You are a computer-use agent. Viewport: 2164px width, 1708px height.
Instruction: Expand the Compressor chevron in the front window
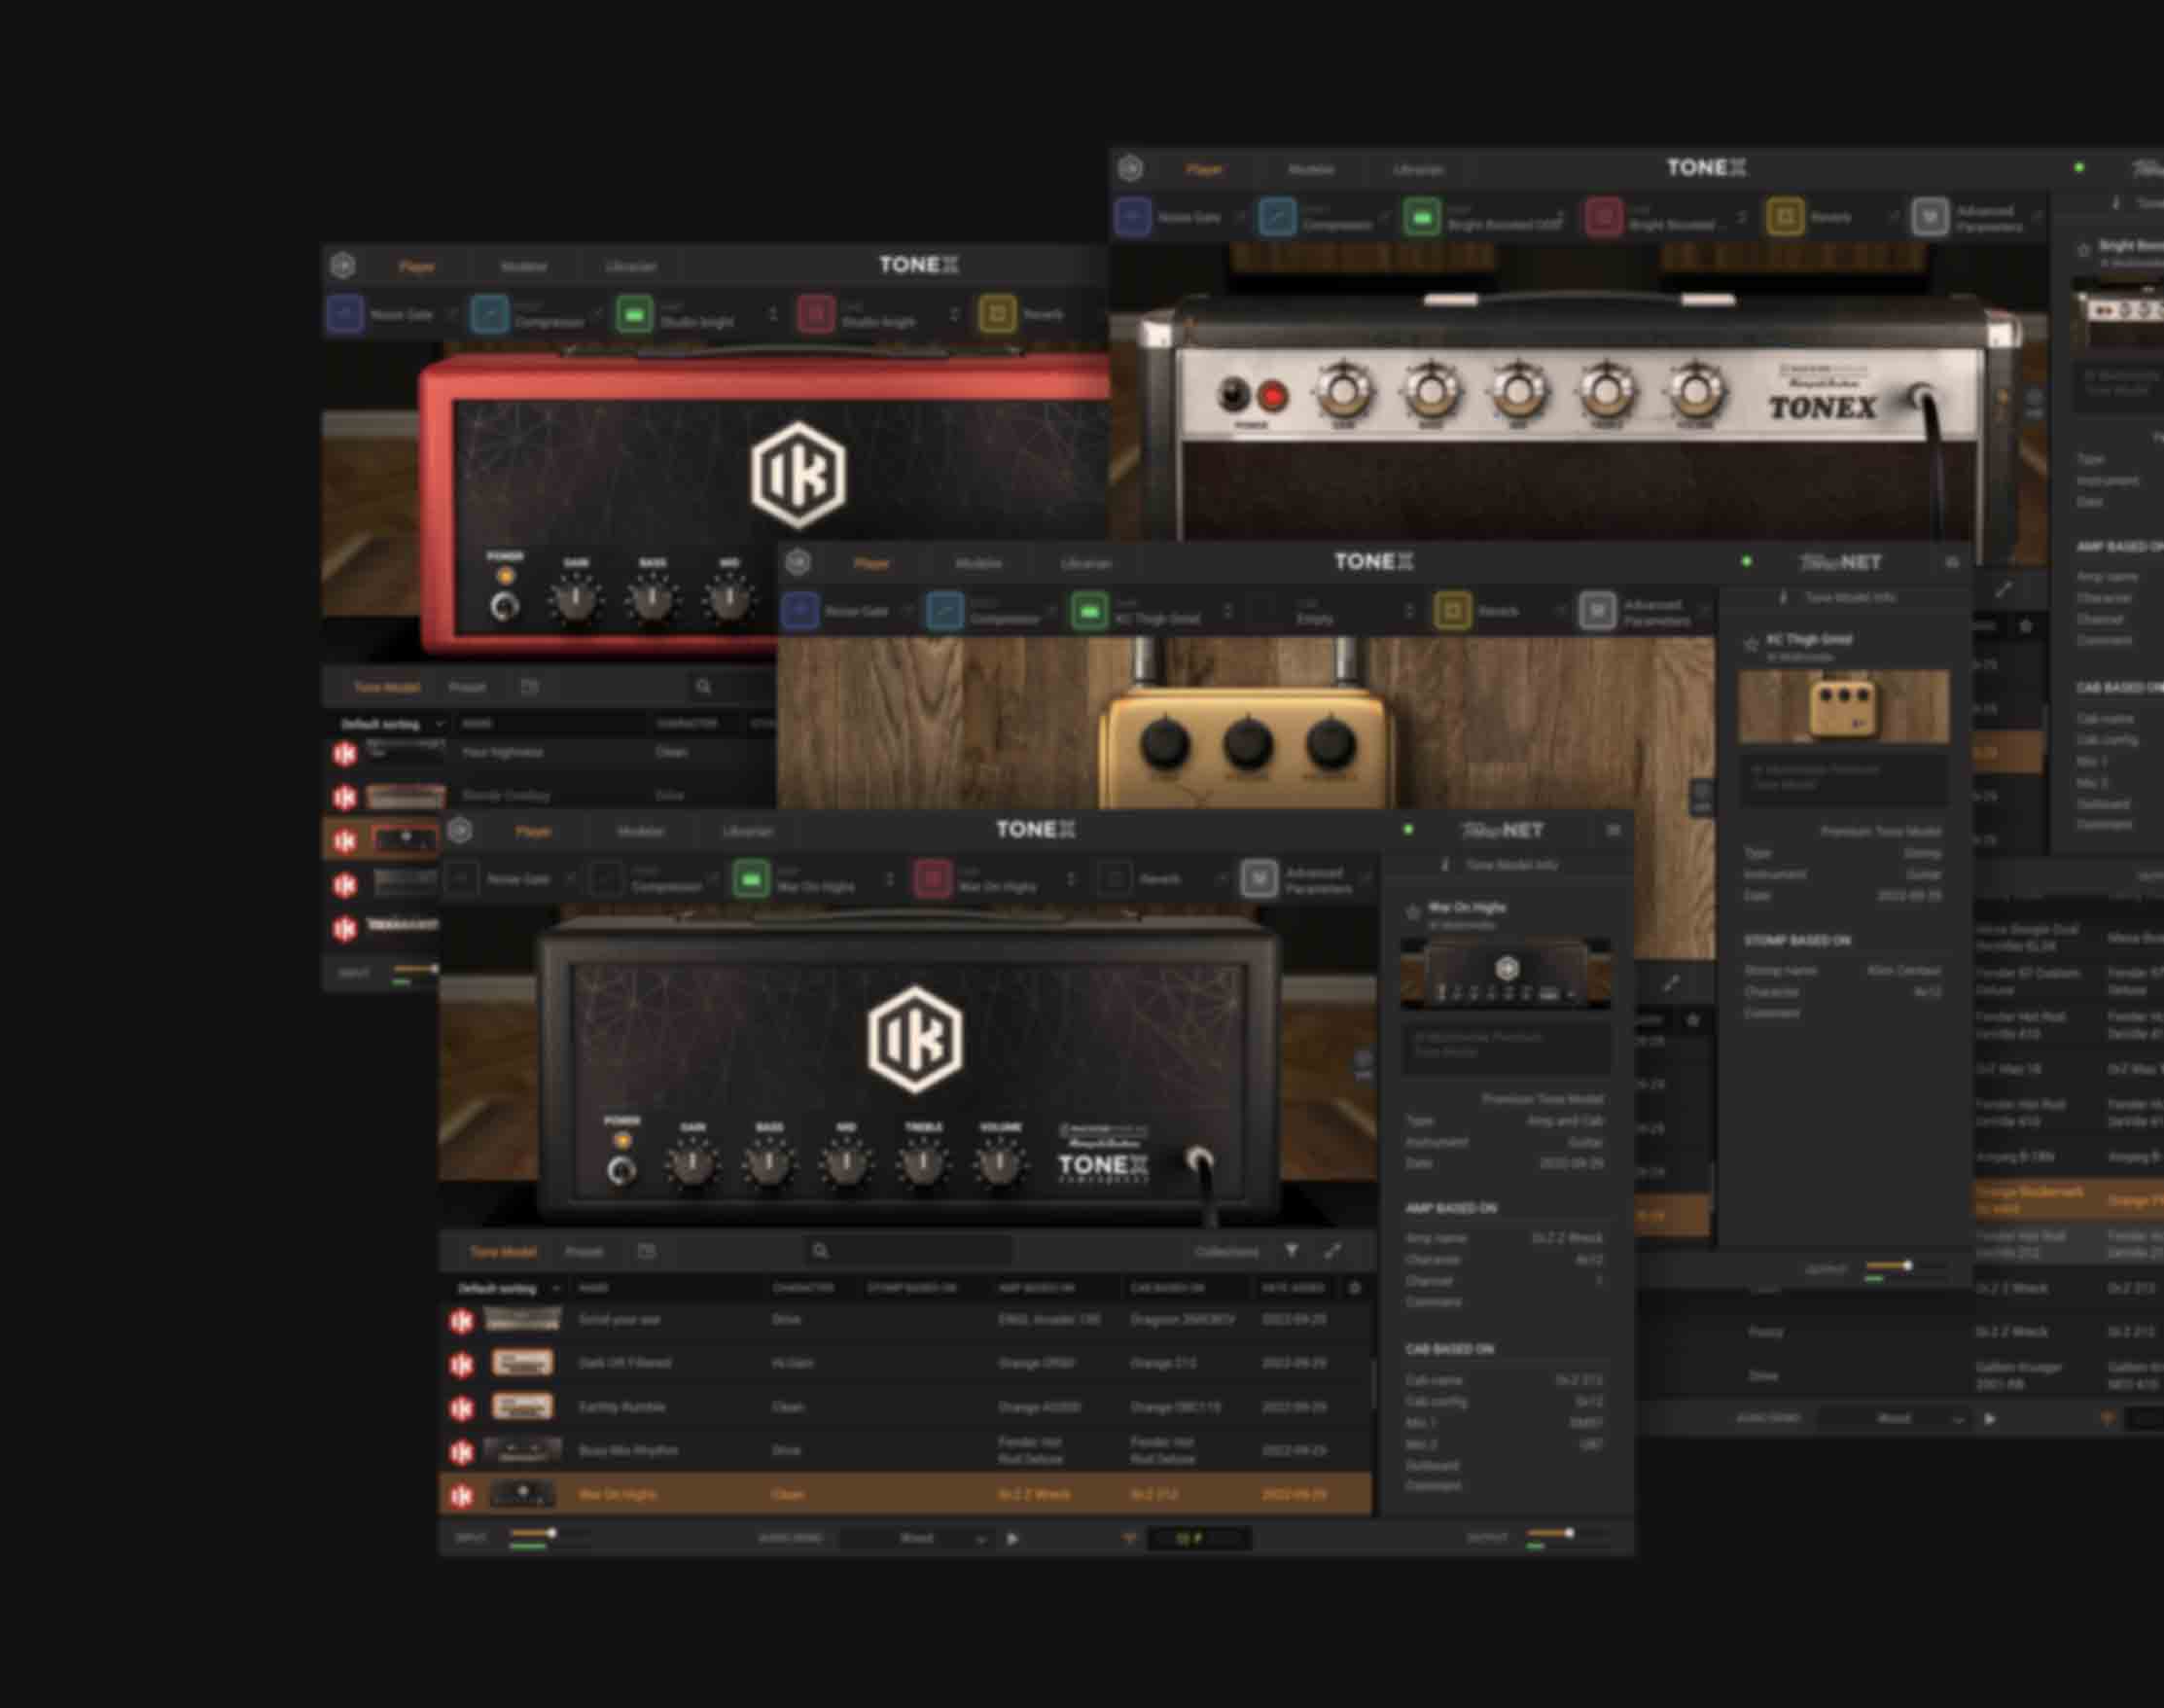[x=713, y=879]
